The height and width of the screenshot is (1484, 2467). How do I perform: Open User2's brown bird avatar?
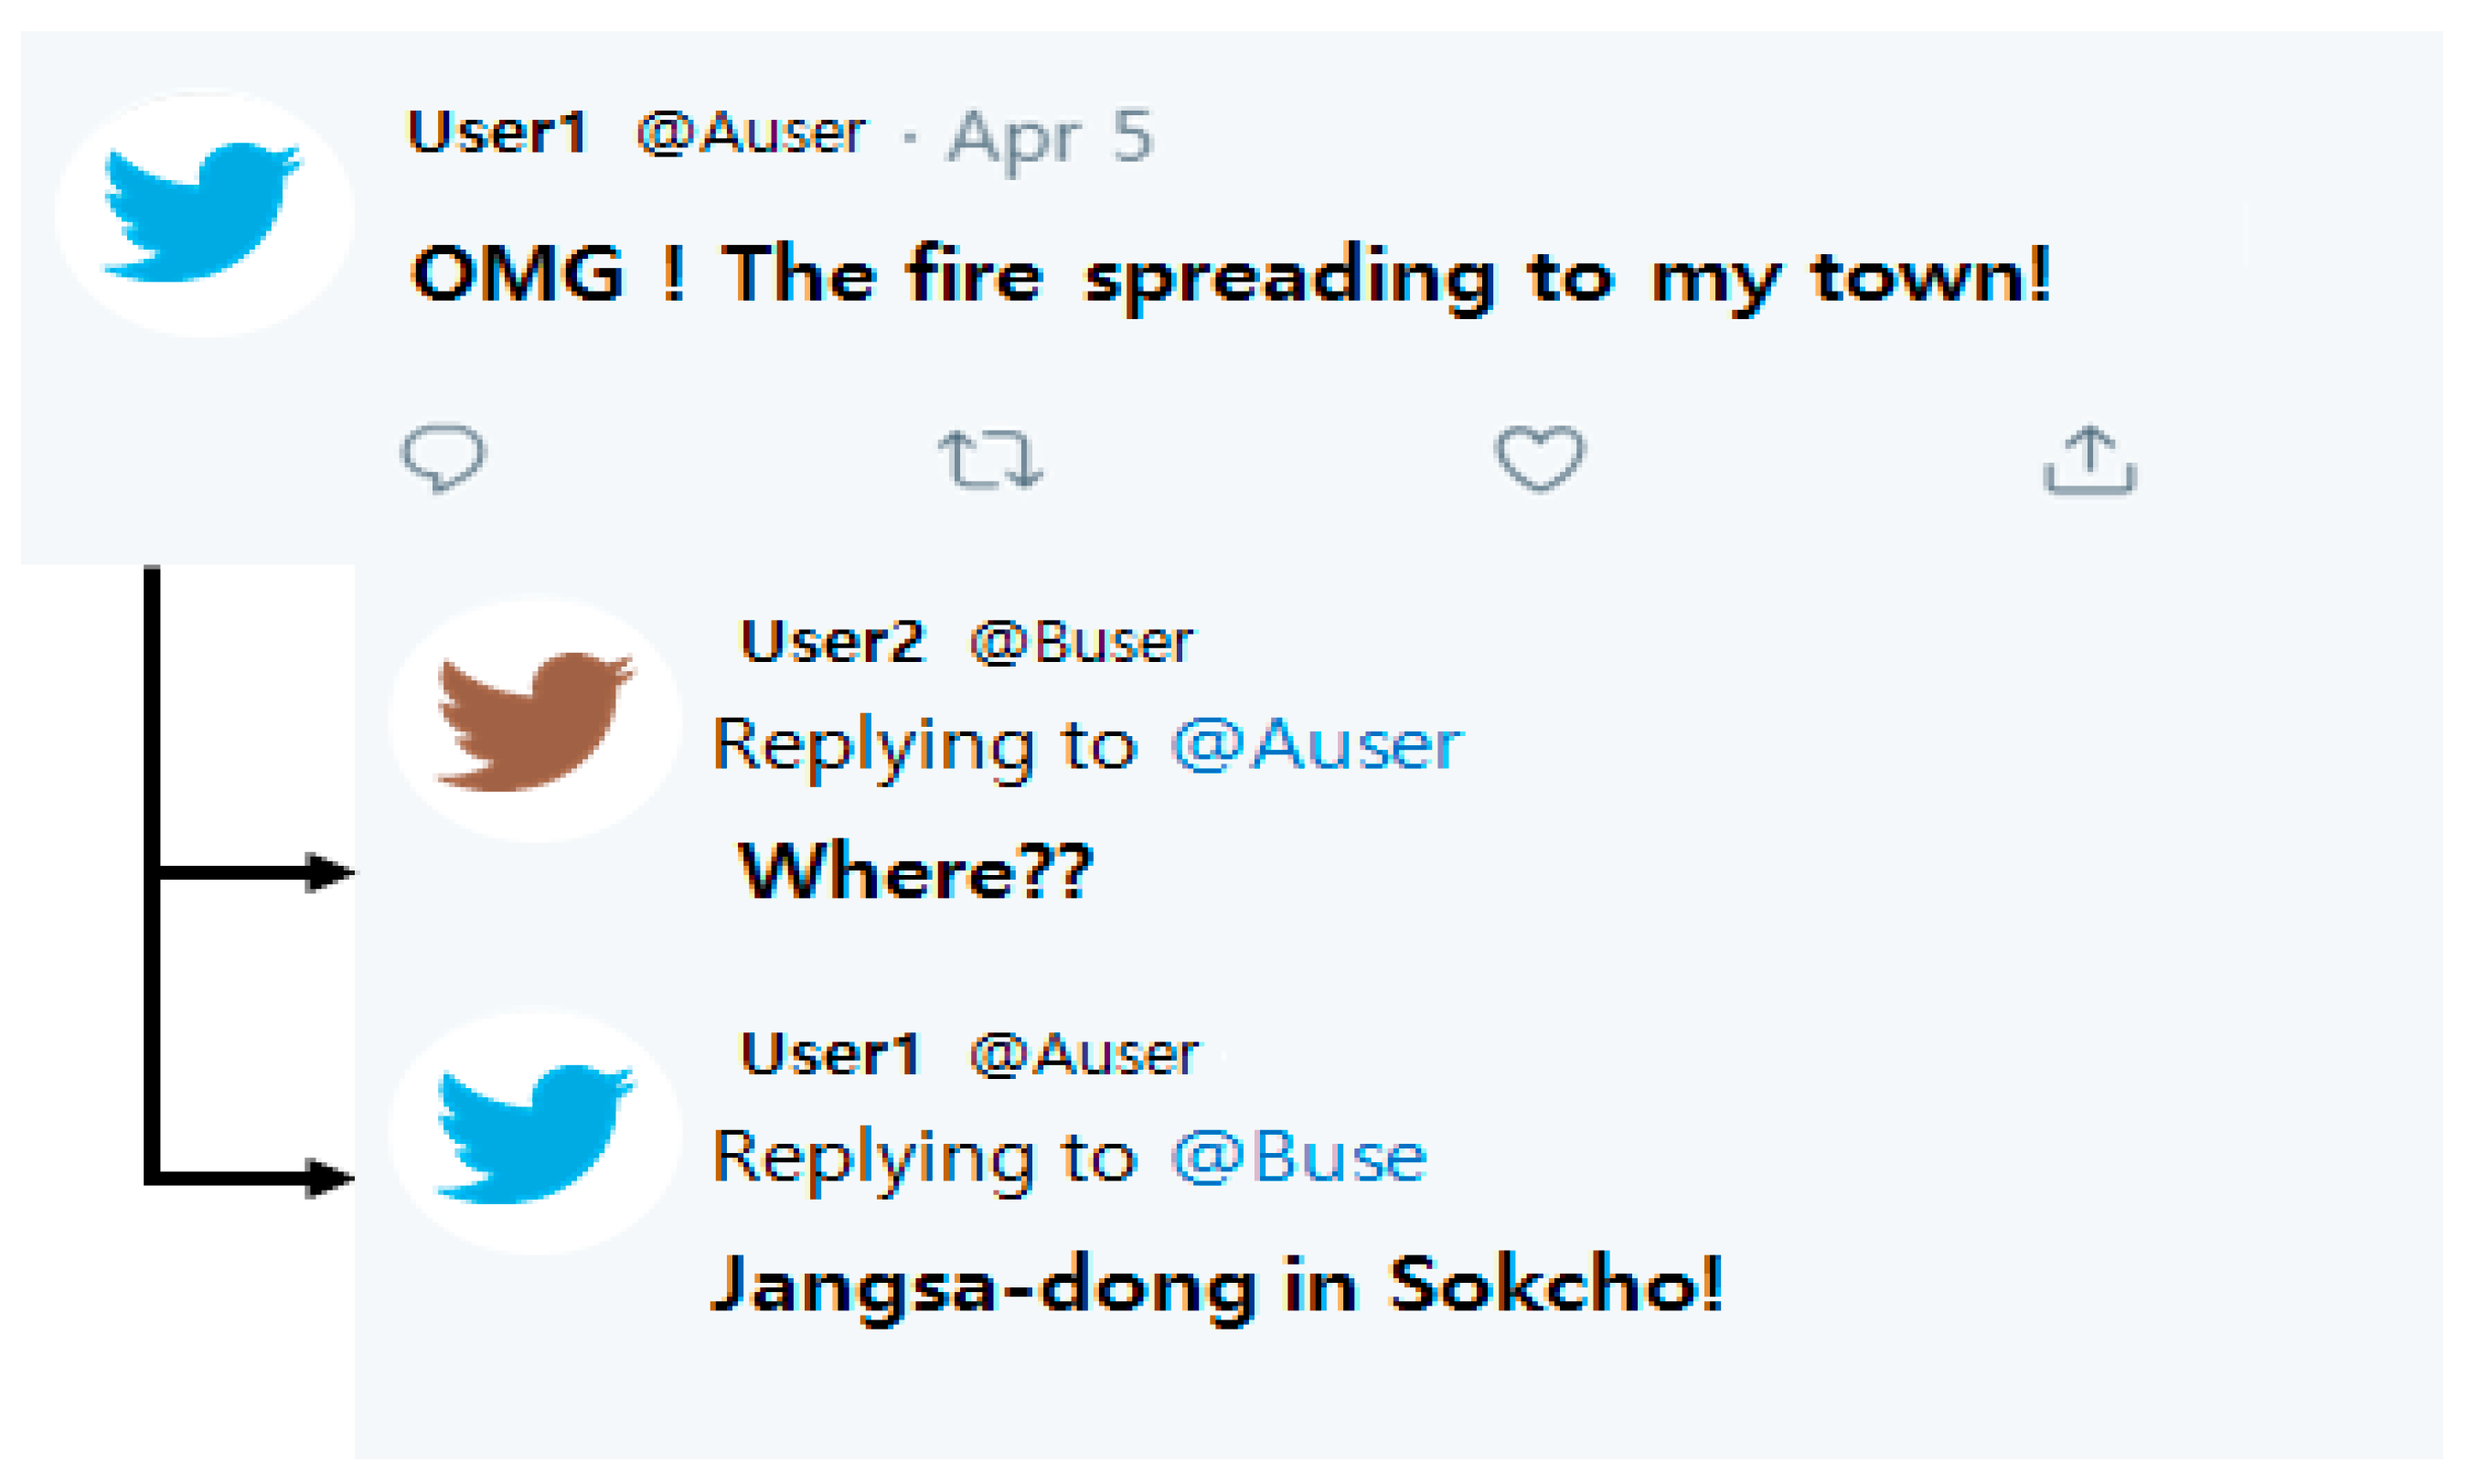coord(535,720)
